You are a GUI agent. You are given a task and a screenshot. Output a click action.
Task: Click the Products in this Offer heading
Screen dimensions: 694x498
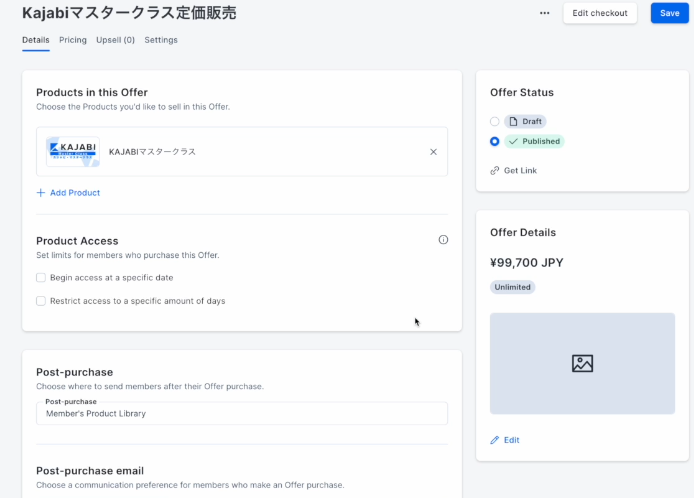tap(92, 93)
